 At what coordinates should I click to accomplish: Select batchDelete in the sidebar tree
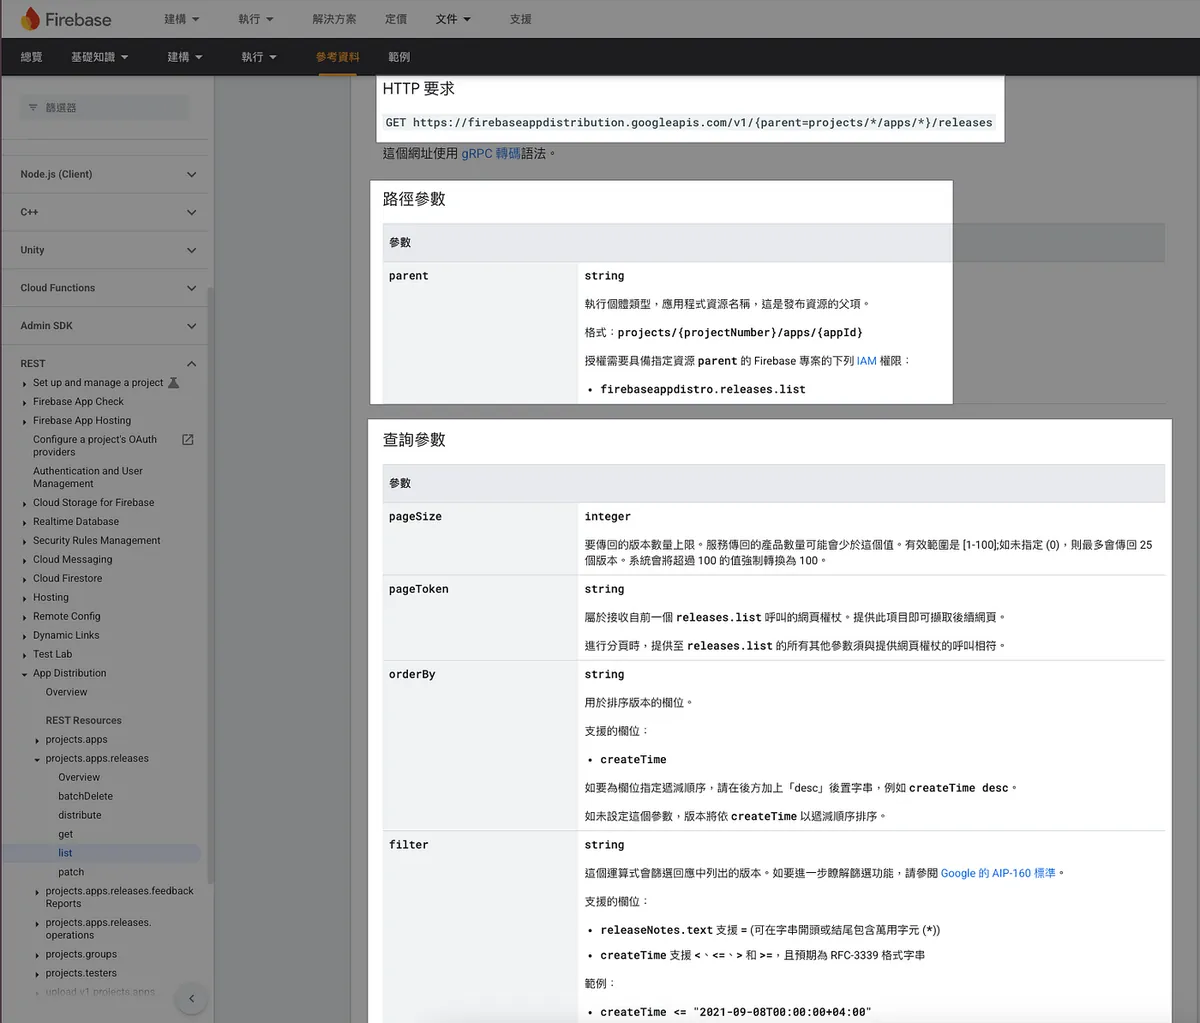pos(85,796)
